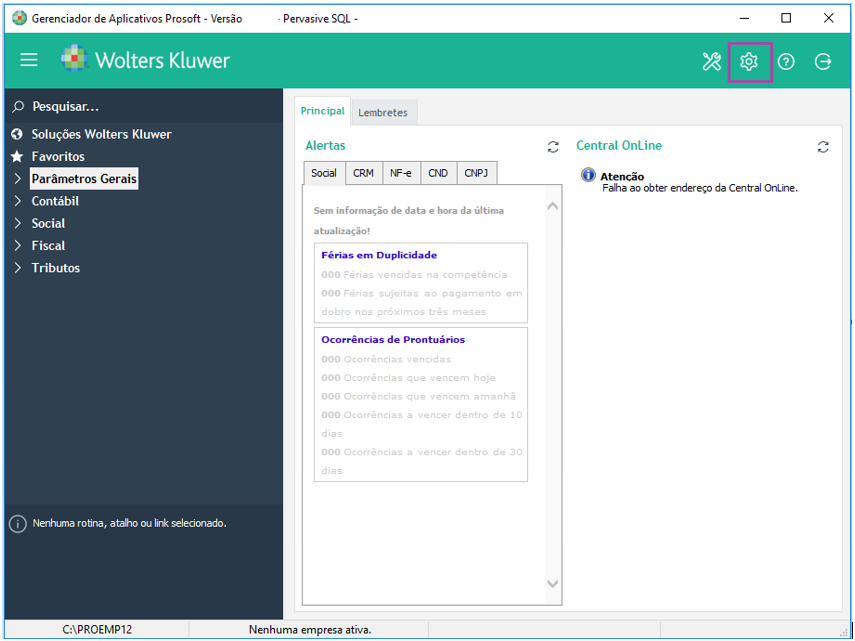Select the Social item in the sidebar tree

pyautogui.click(x=48, y=223)
